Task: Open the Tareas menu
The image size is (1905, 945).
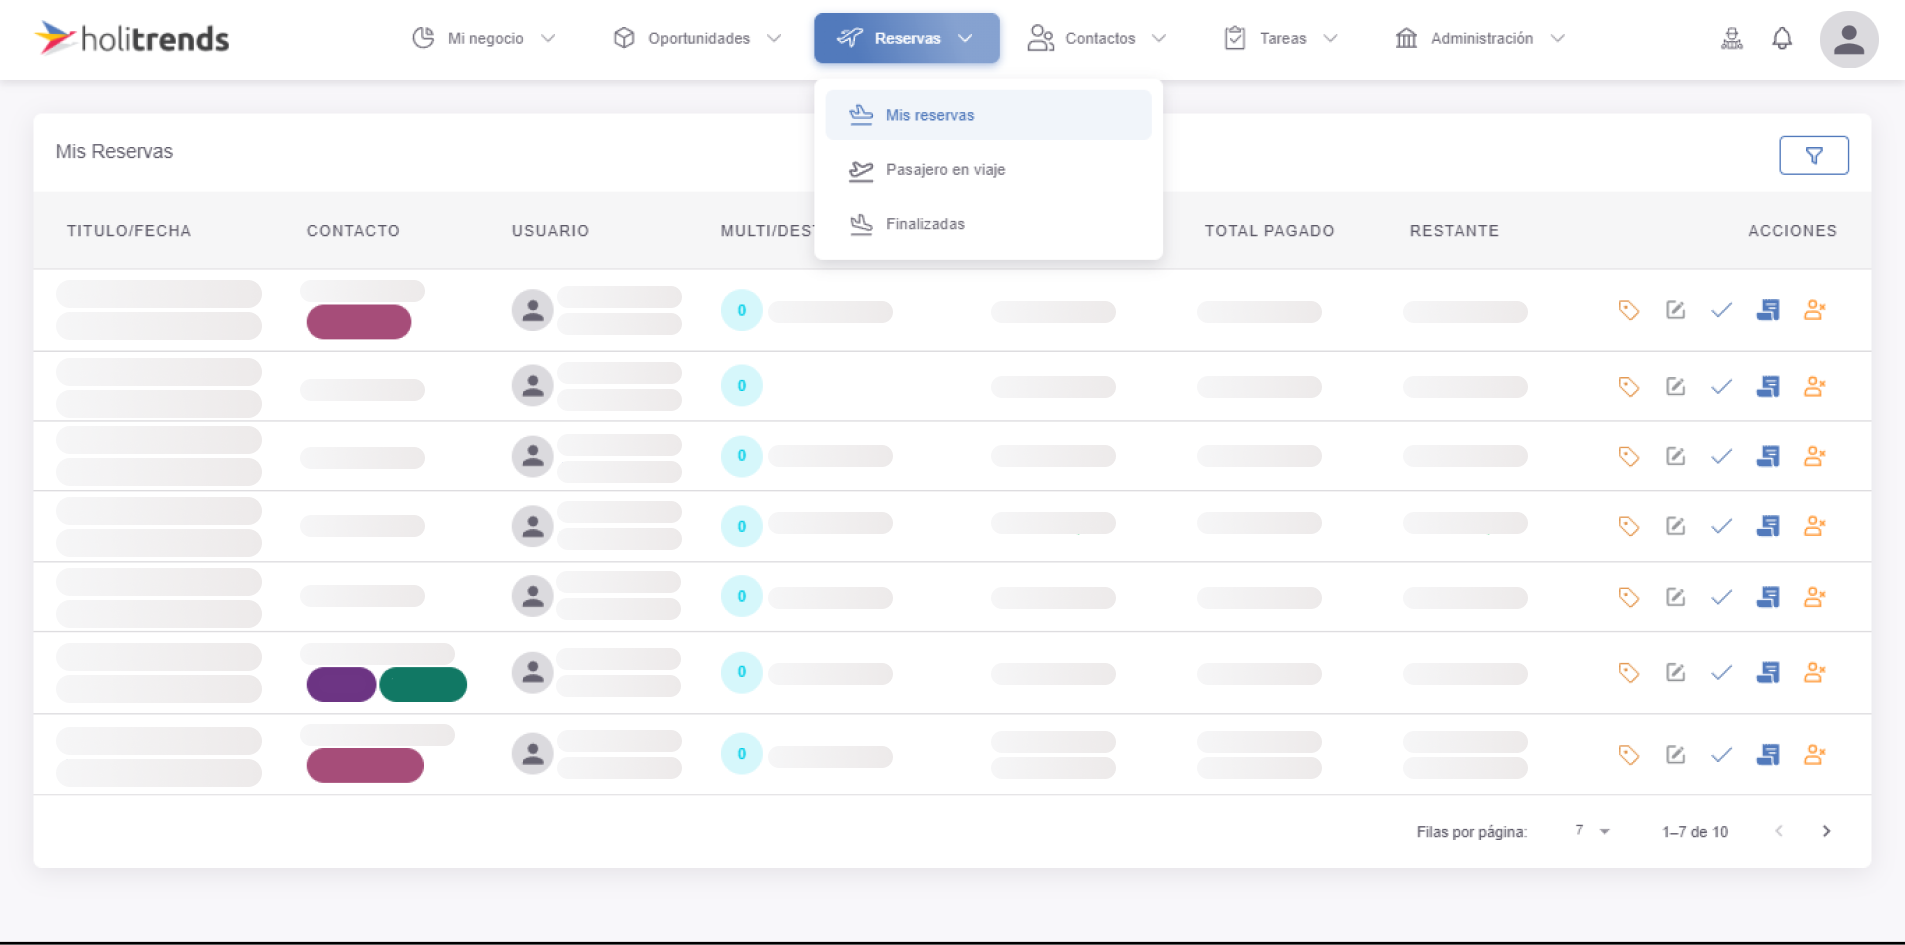Action: click(x=1281, y=38)
